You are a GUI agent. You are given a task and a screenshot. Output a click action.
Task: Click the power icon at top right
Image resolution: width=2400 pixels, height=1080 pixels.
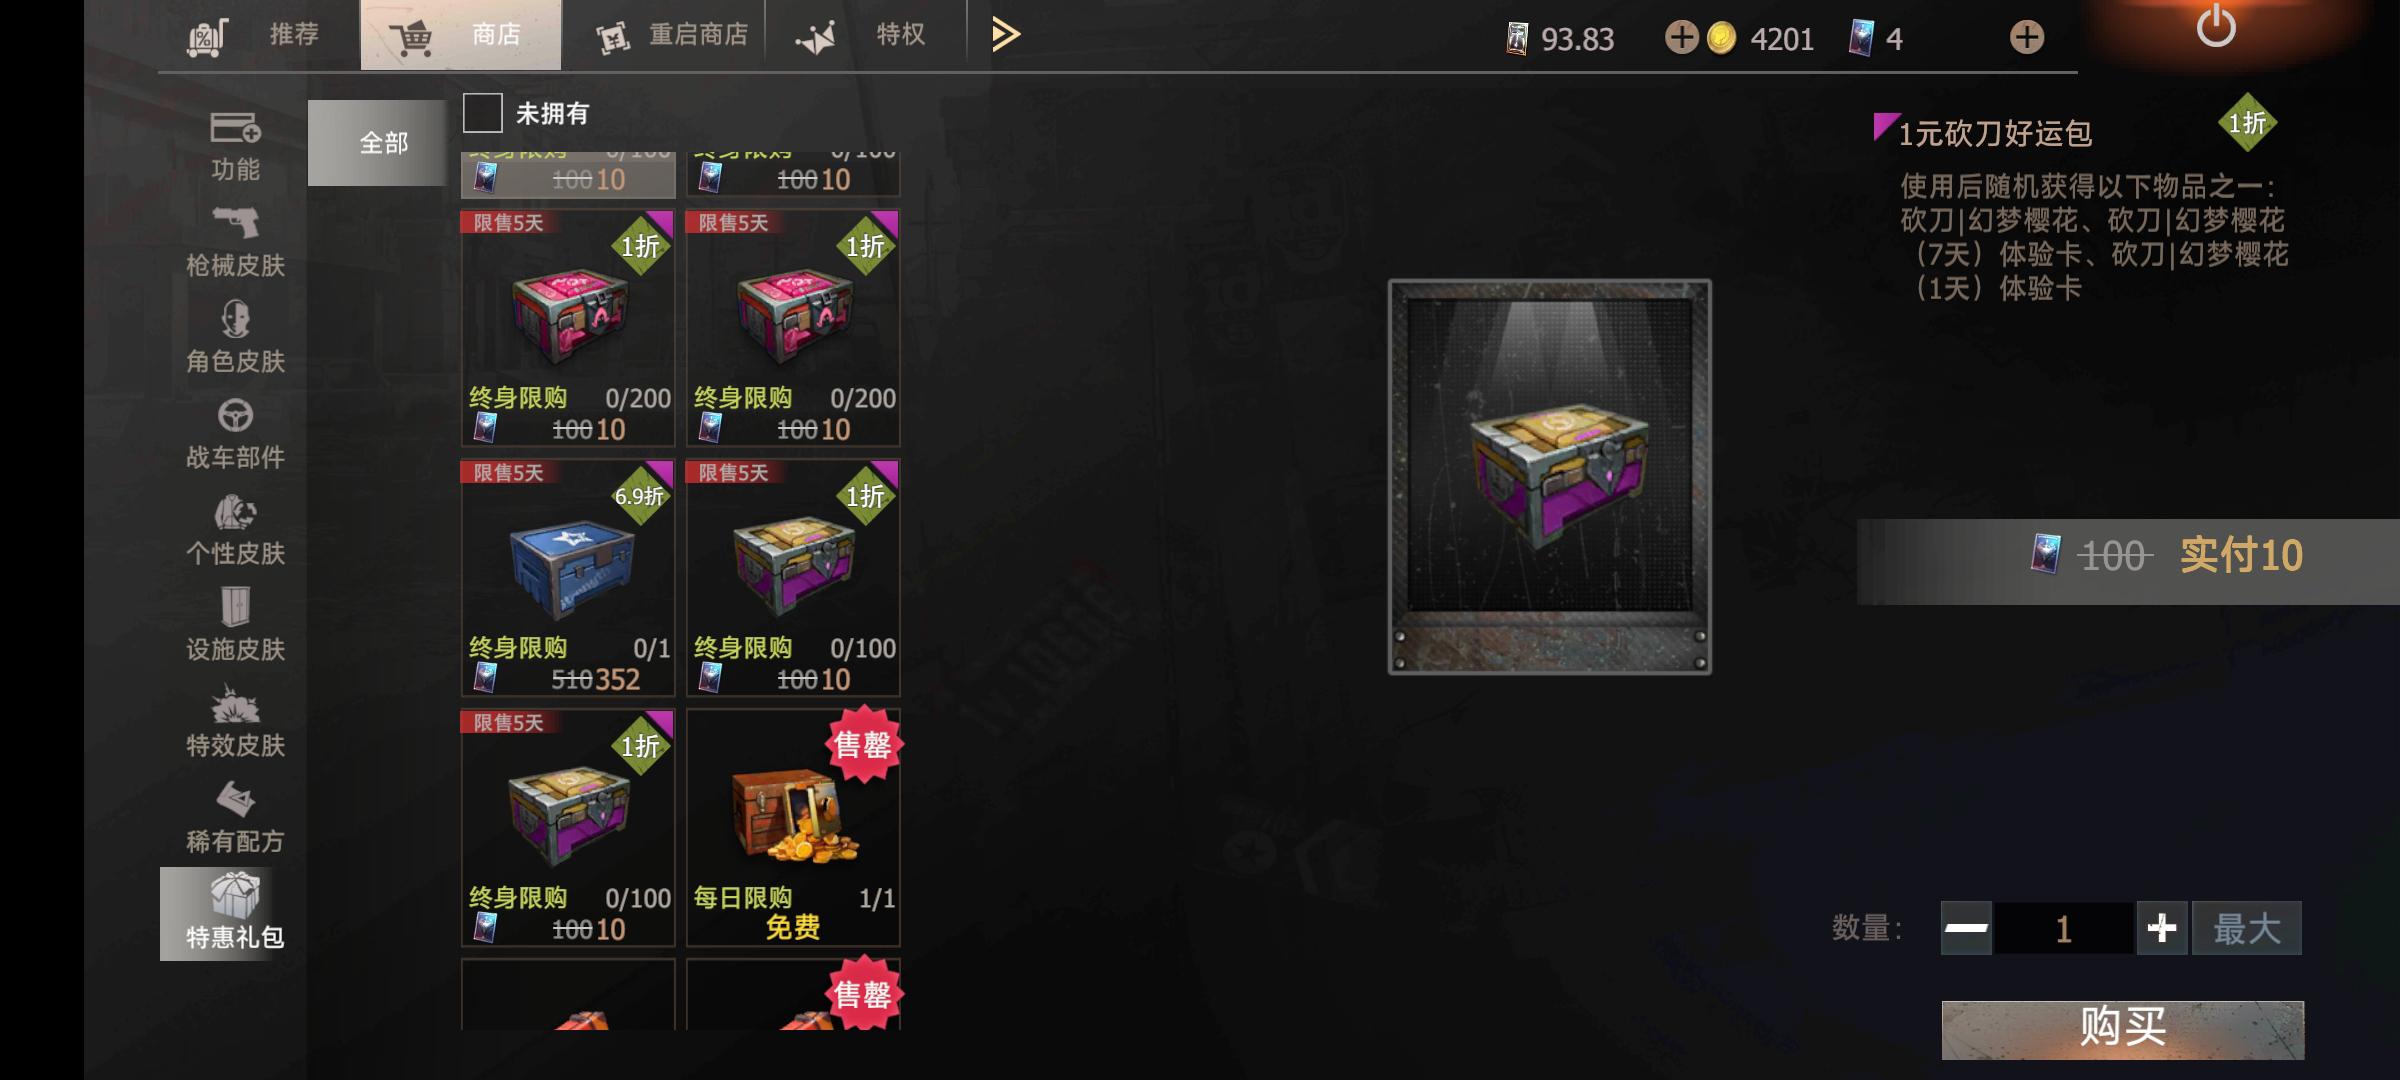tap(2216, 27)
